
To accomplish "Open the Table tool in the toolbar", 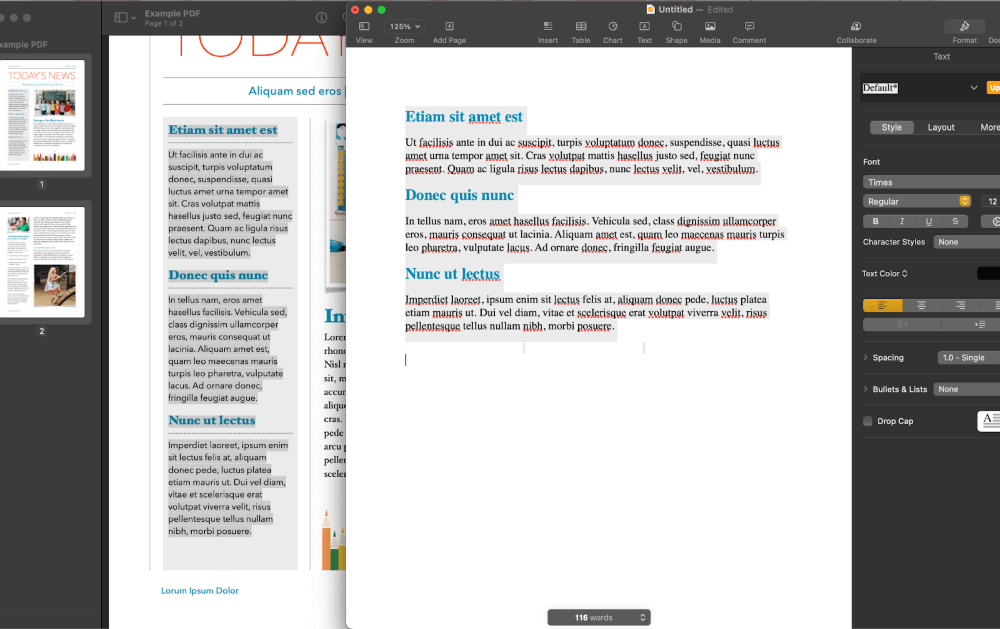I will click(x=581, y=26).
